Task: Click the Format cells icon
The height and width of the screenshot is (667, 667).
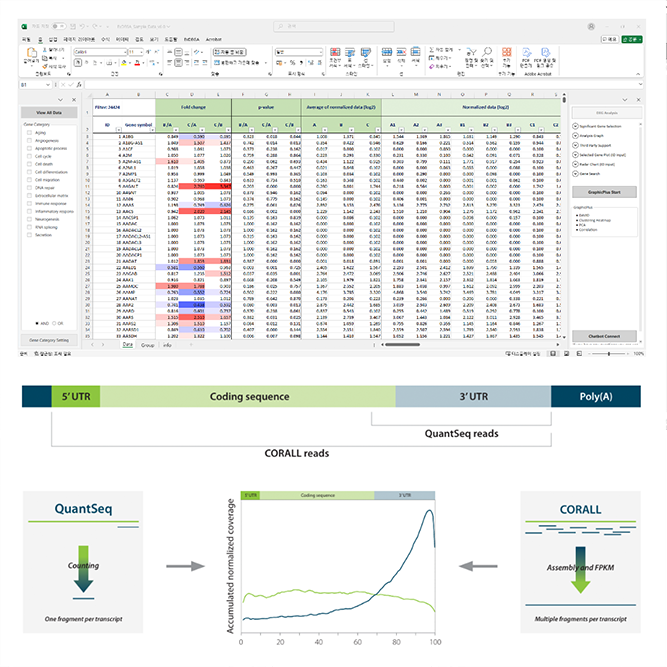Action: (416, 52)
